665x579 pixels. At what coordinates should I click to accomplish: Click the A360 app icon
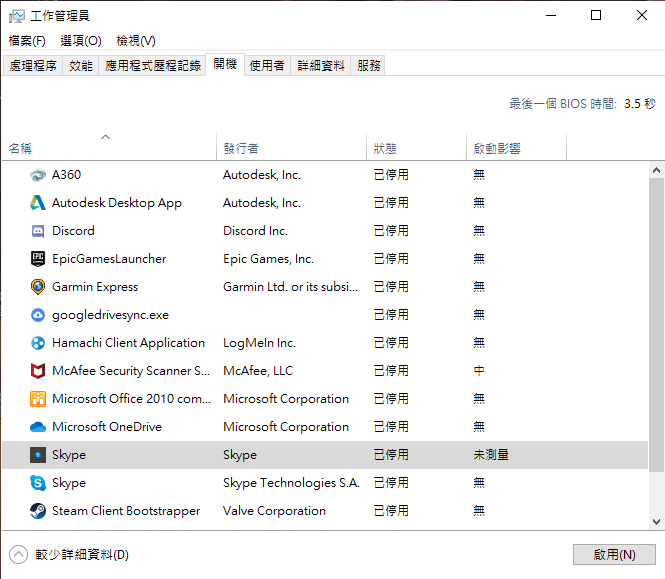(38, 175)
